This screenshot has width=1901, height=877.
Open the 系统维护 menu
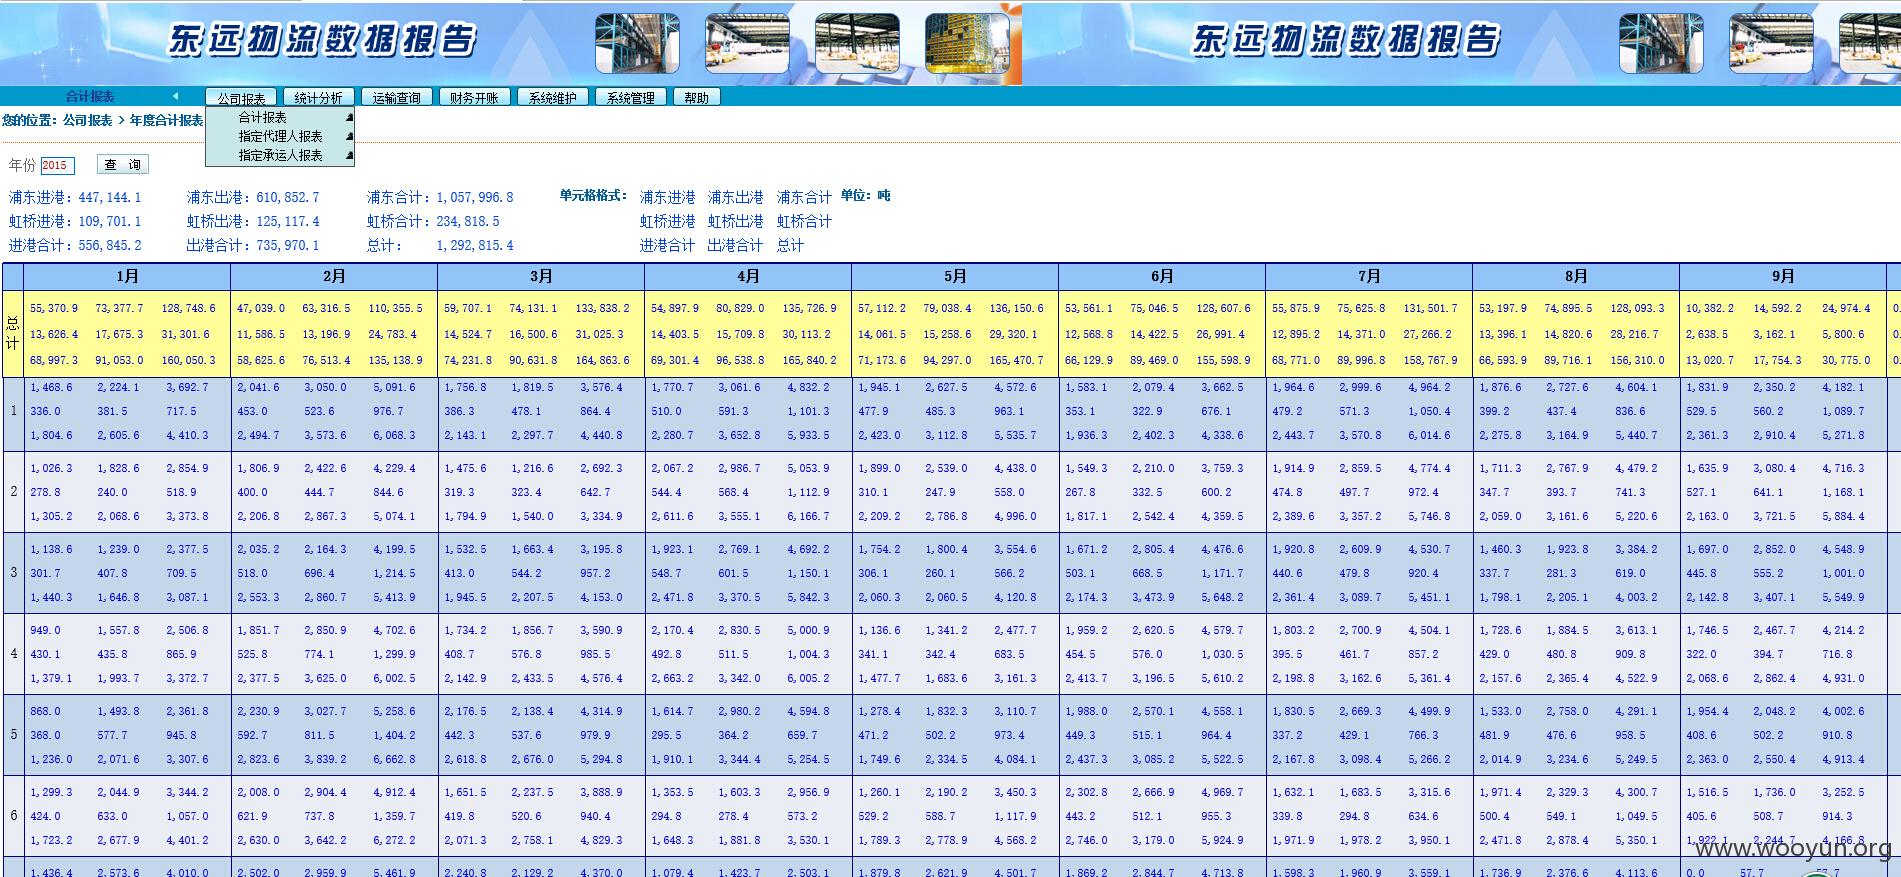(x=553, y=98)
